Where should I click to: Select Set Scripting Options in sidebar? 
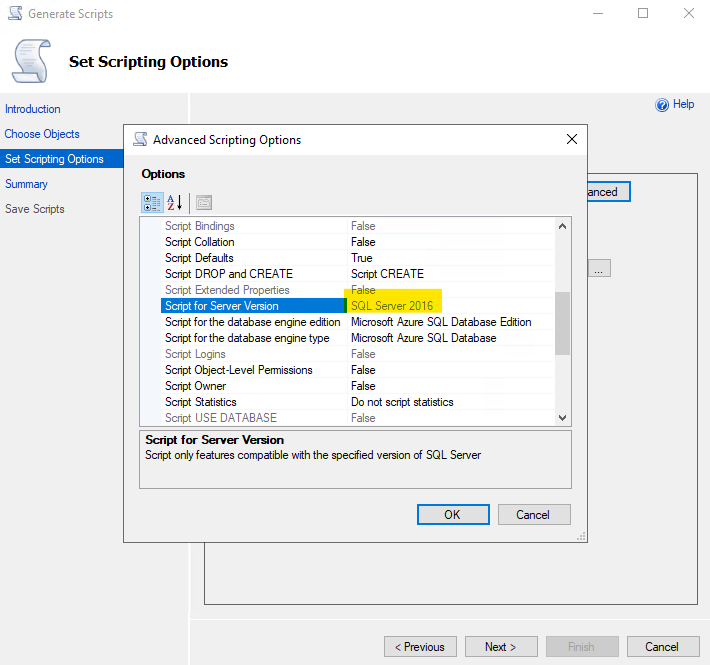click(62, 159)
